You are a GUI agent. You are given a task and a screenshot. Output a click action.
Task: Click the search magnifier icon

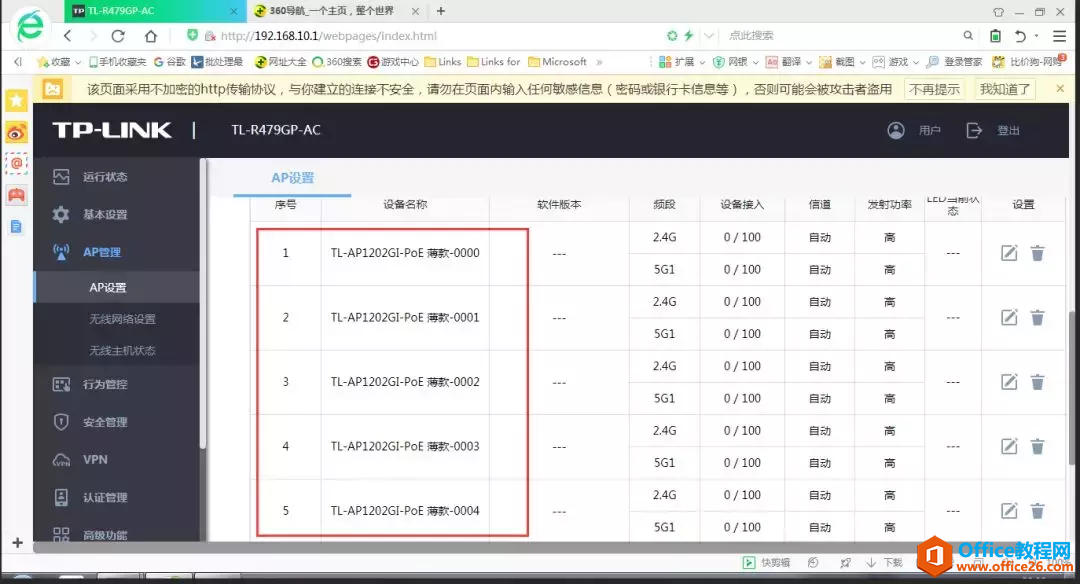click(968, 35)
